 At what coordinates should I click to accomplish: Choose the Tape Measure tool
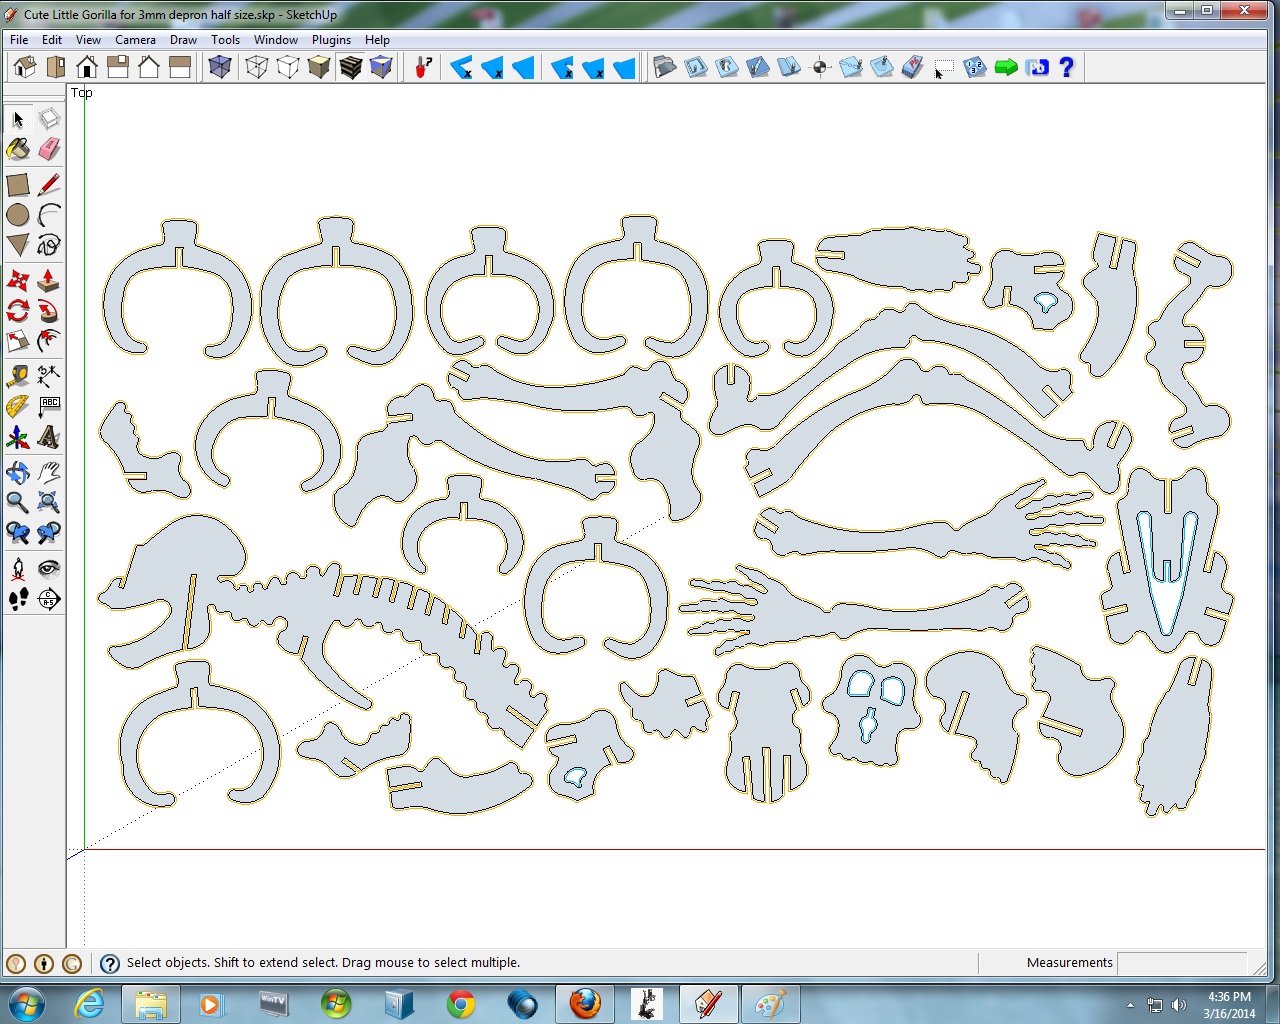coord(18,376)
